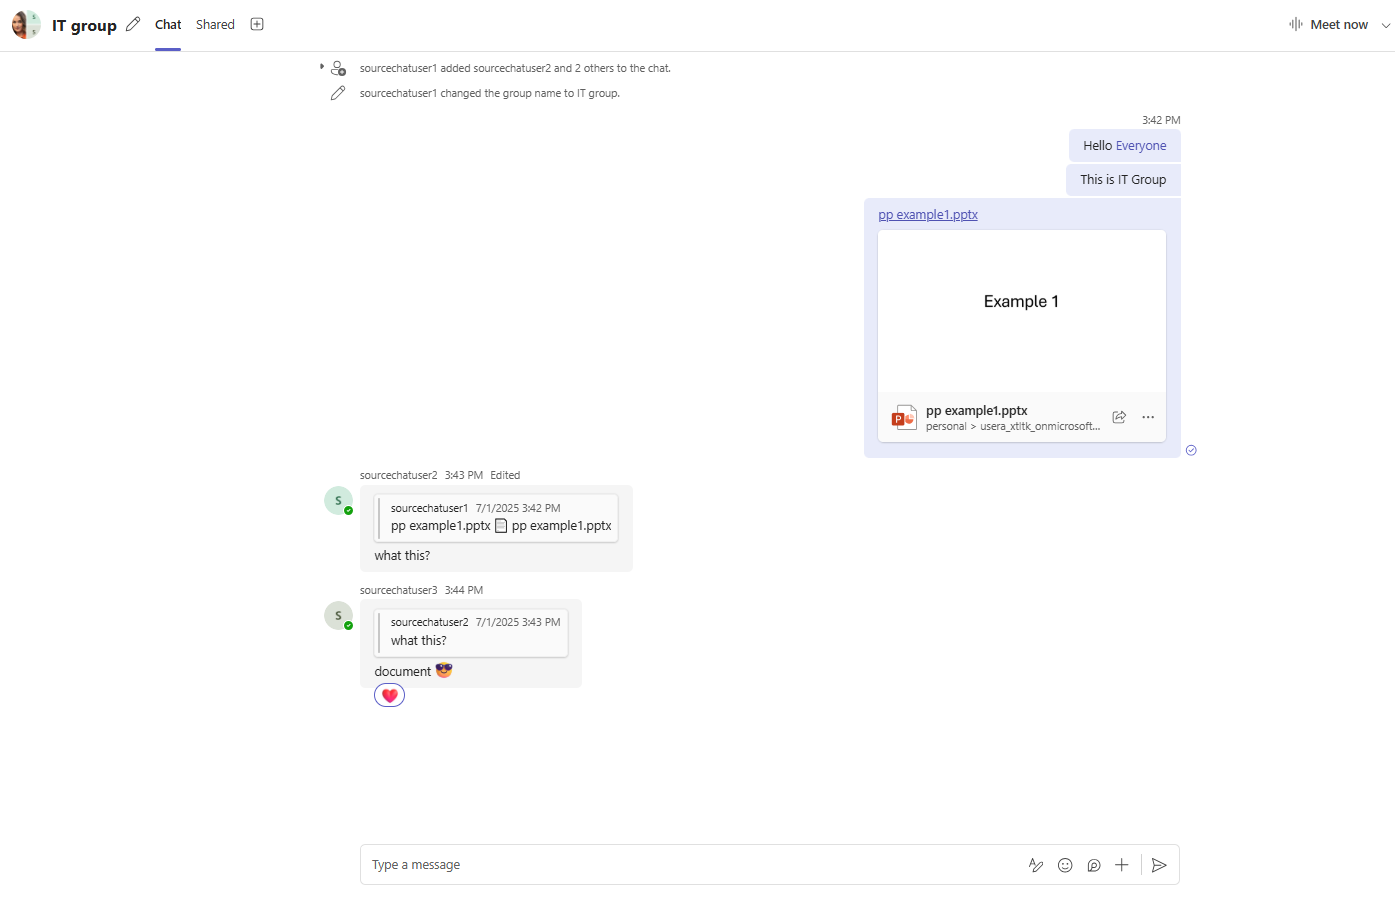Open the Example 1 slide preview
Viewport: 1395px width, 912px height.
pos(1021,300)
